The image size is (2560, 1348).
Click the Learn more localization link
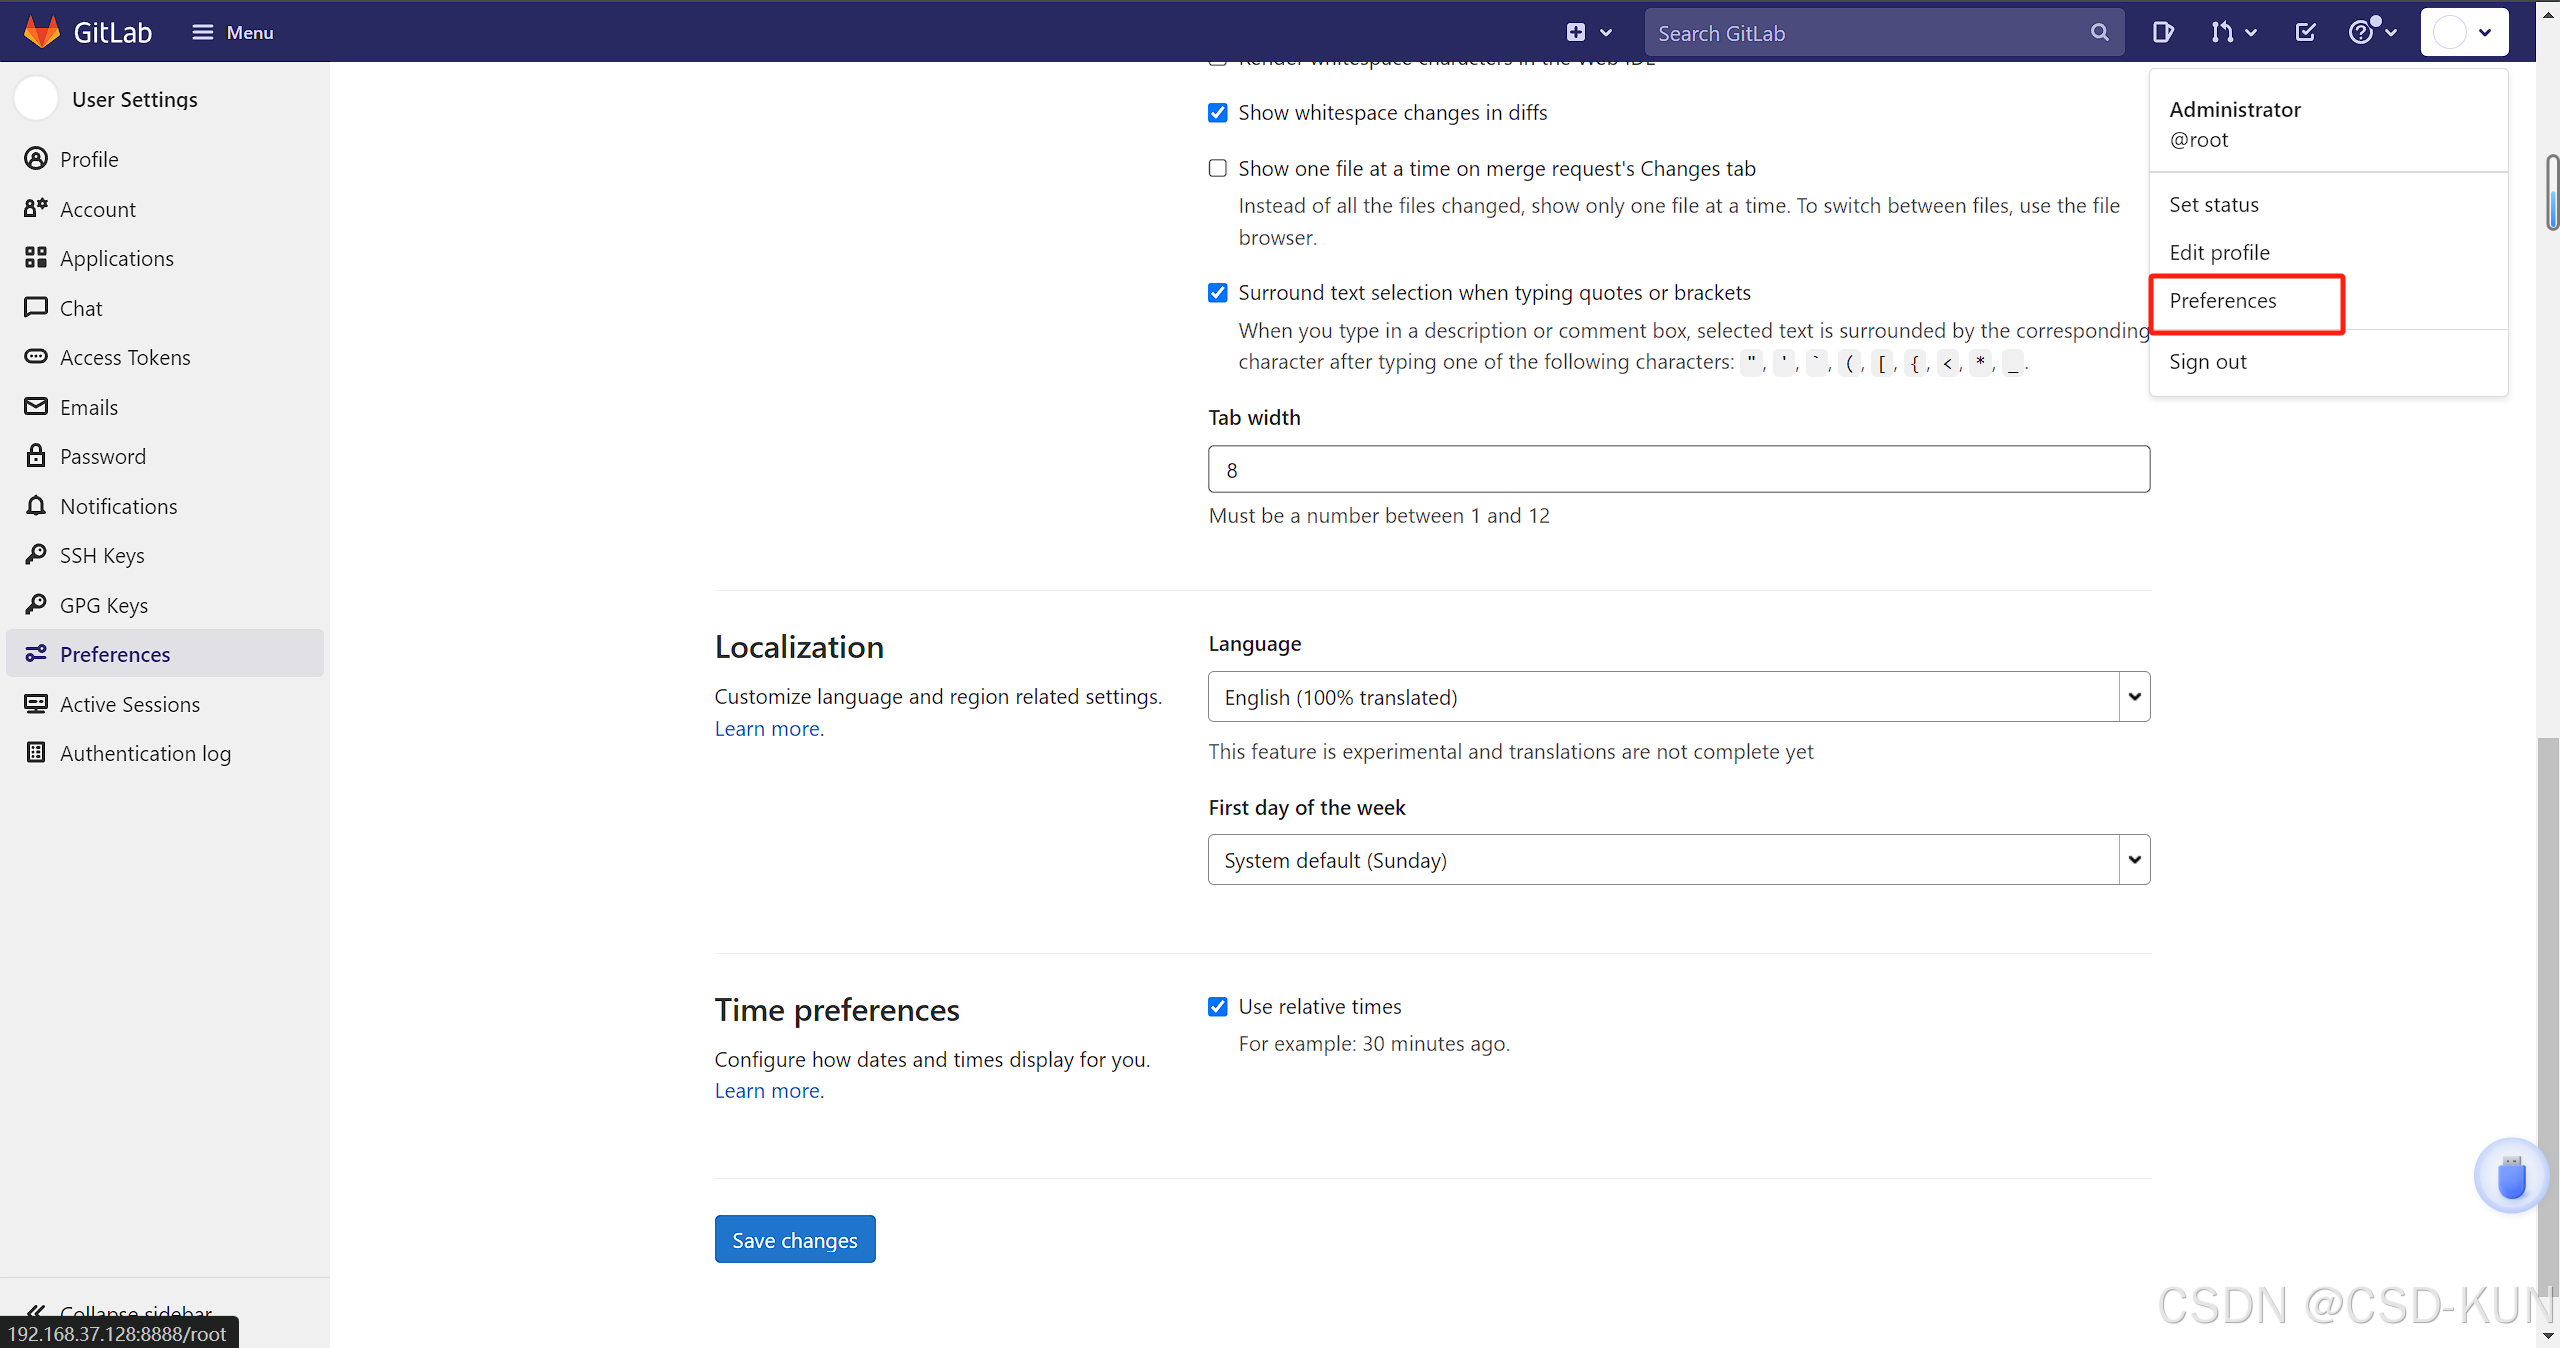click(769, 728)
